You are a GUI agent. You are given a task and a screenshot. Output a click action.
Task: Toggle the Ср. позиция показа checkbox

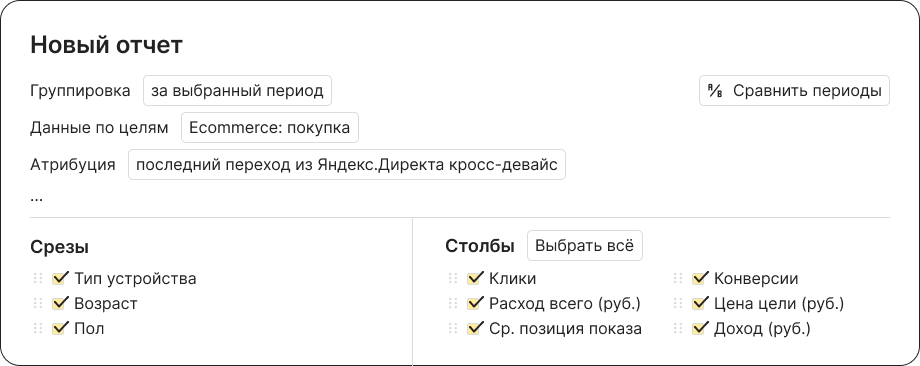point(475,328)
